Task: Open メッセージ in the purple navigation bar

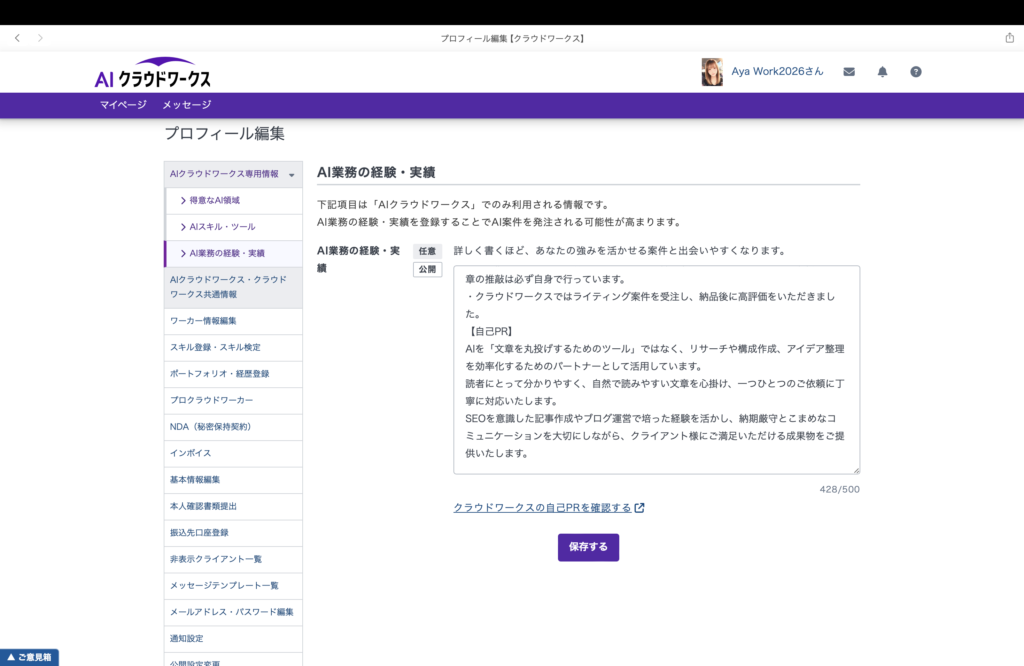Action: click(187, 104)
